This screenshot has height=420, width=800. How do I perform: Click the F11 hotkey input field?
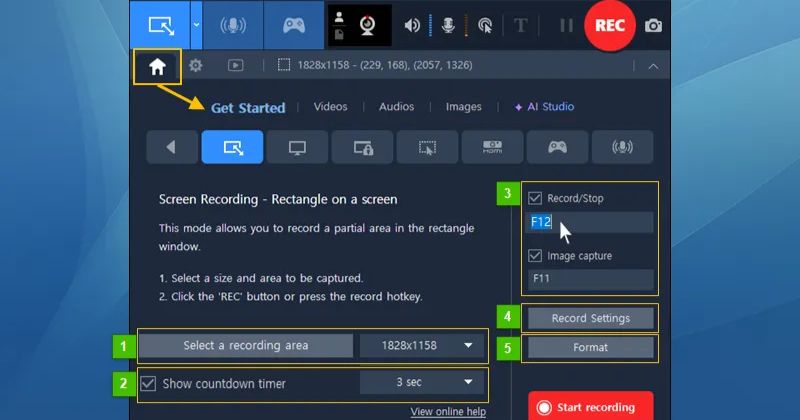pyautogui.click(x=590, y=279)
